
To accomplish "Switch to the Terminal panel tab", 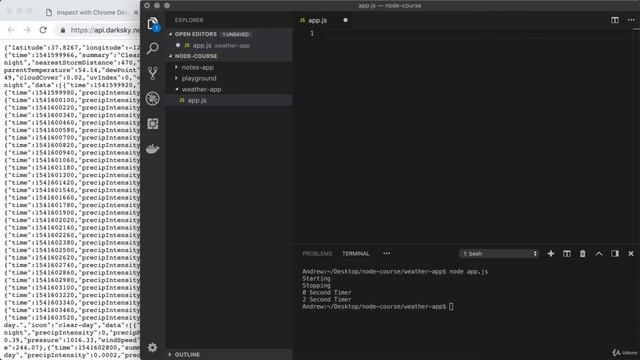I will coord(356,253).
